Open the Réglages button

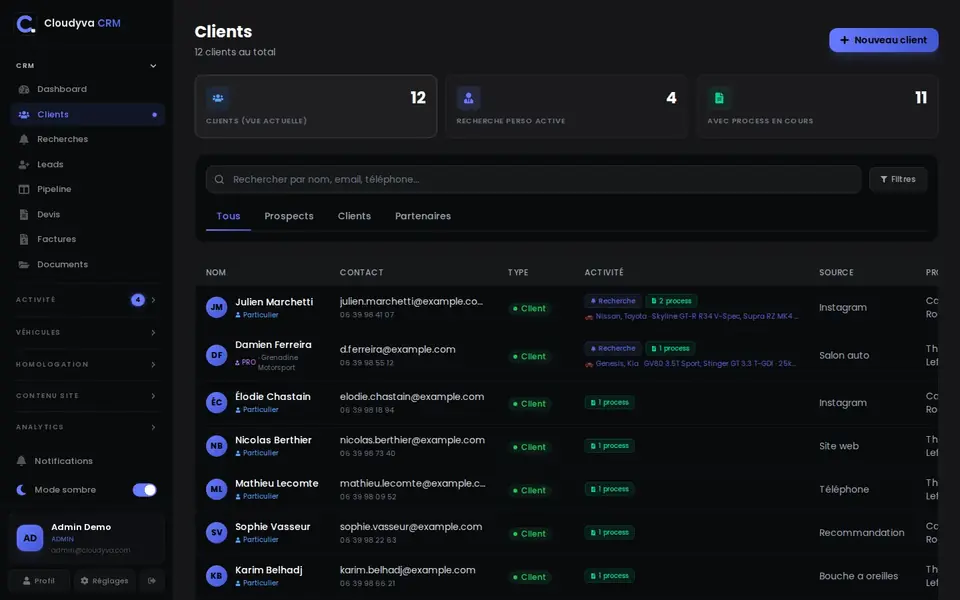coord(105,580)
